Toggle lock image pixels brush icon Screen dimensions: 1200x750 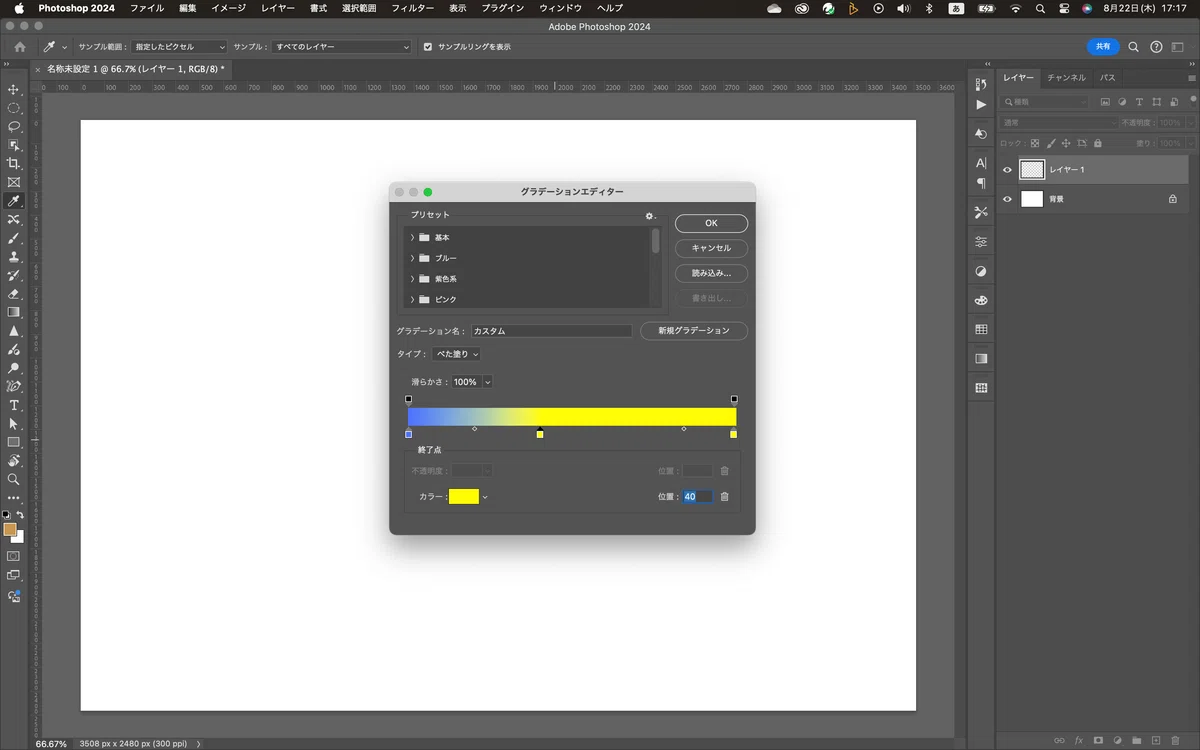(x=1050, y=143)
